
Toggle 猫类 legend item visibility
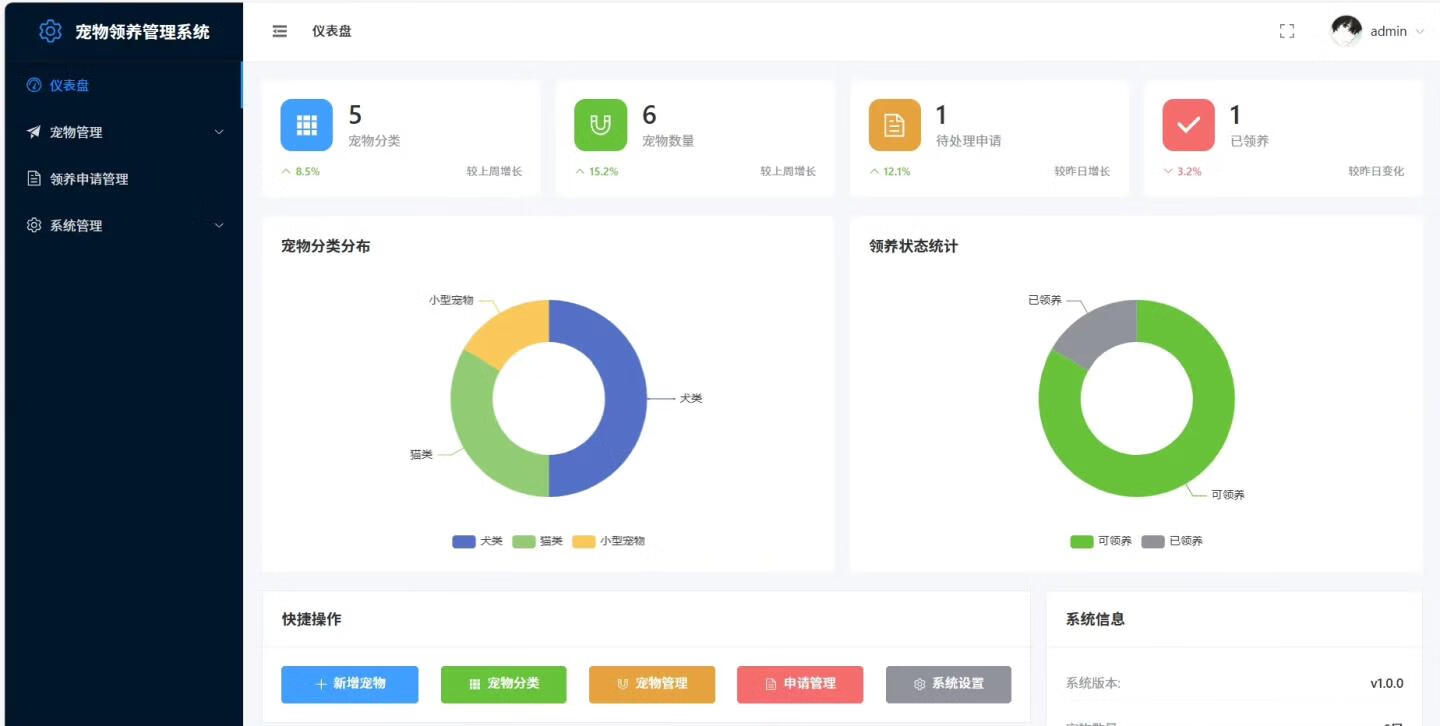pos(538,541)
